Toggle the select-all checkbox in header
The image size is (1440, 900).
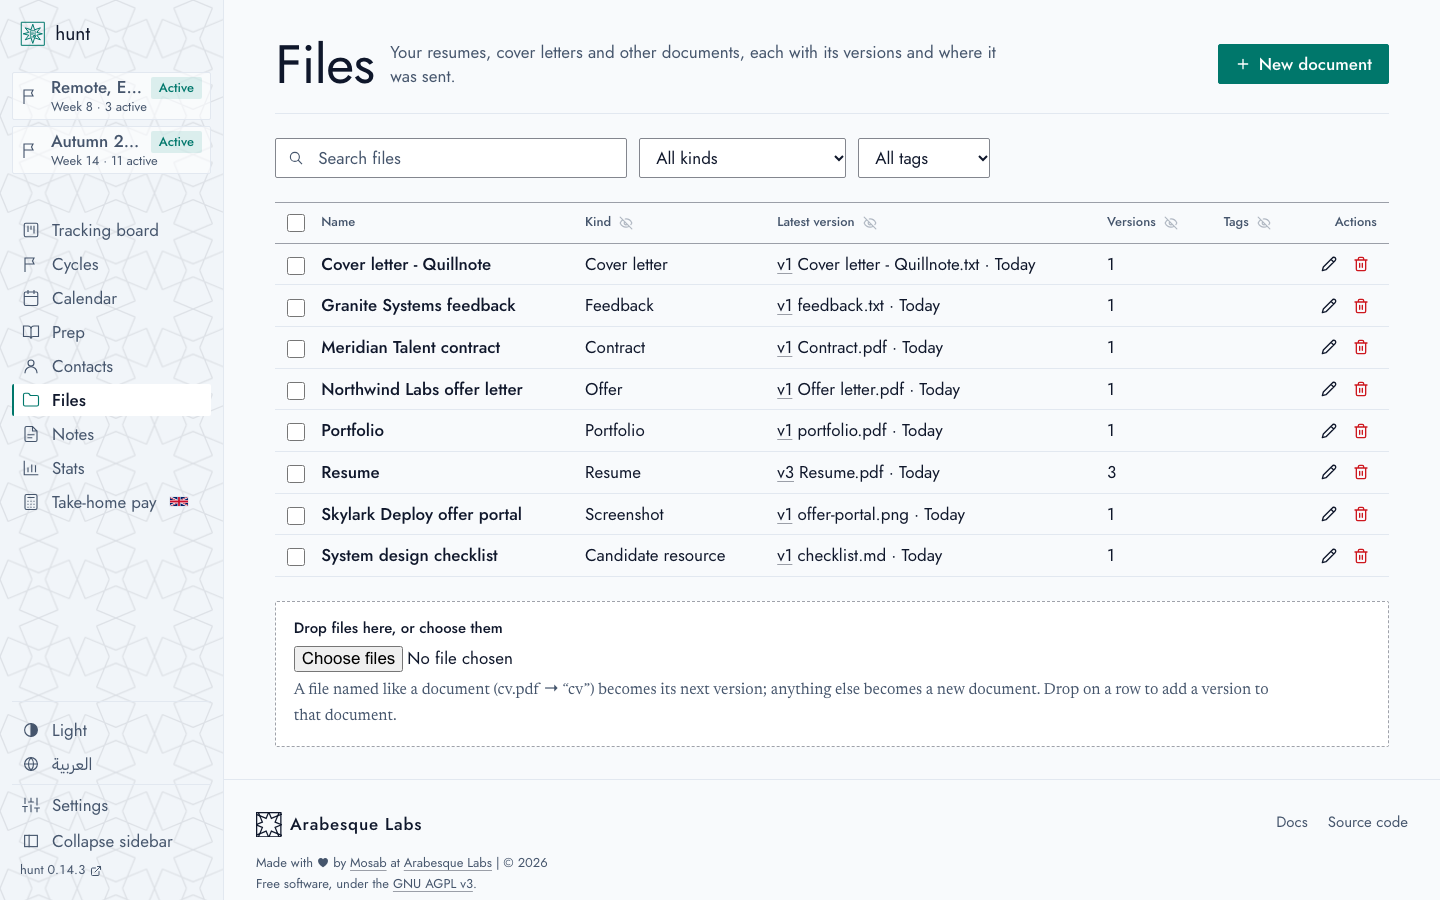pos(296,223)
